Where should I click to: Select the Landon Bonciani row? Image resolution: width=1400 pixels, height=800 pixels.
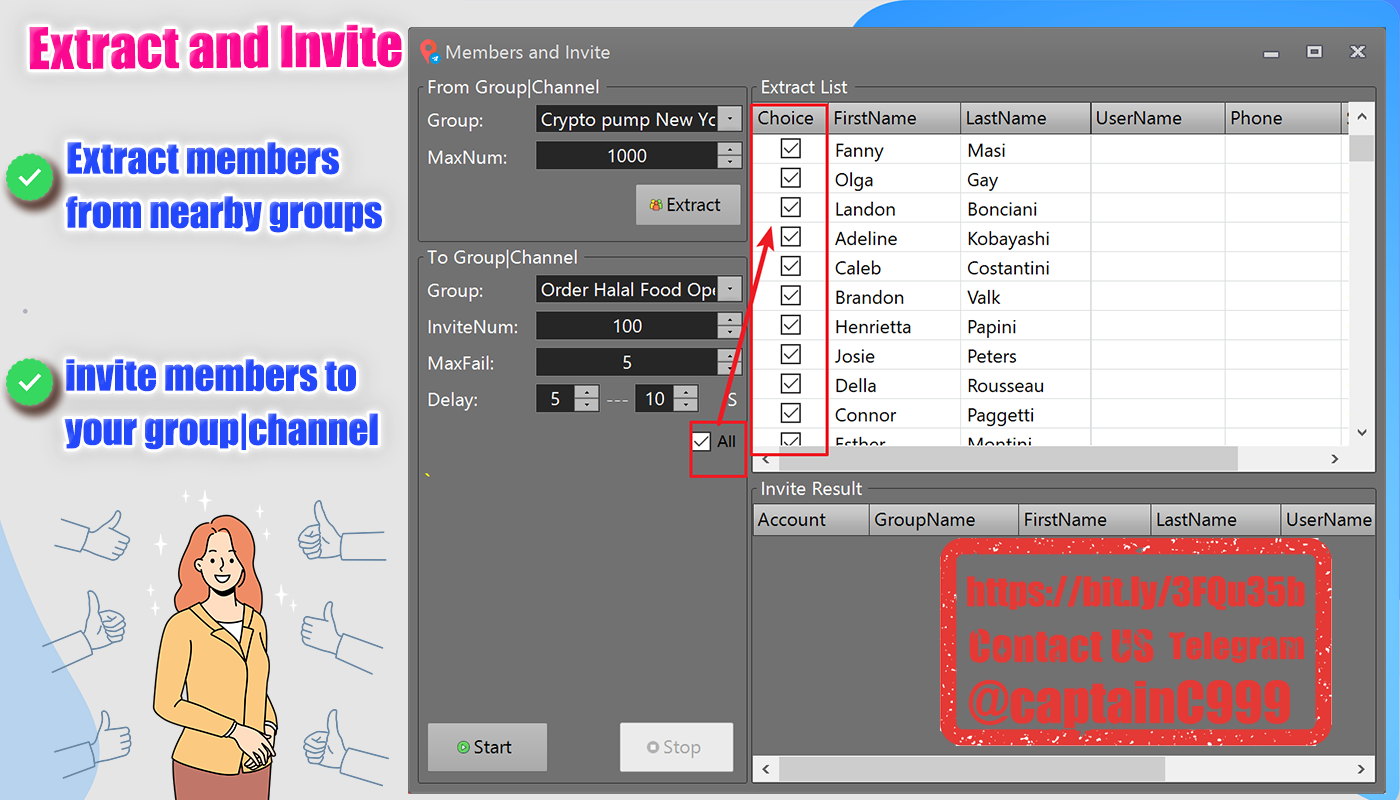click(x=1050, y=209)
